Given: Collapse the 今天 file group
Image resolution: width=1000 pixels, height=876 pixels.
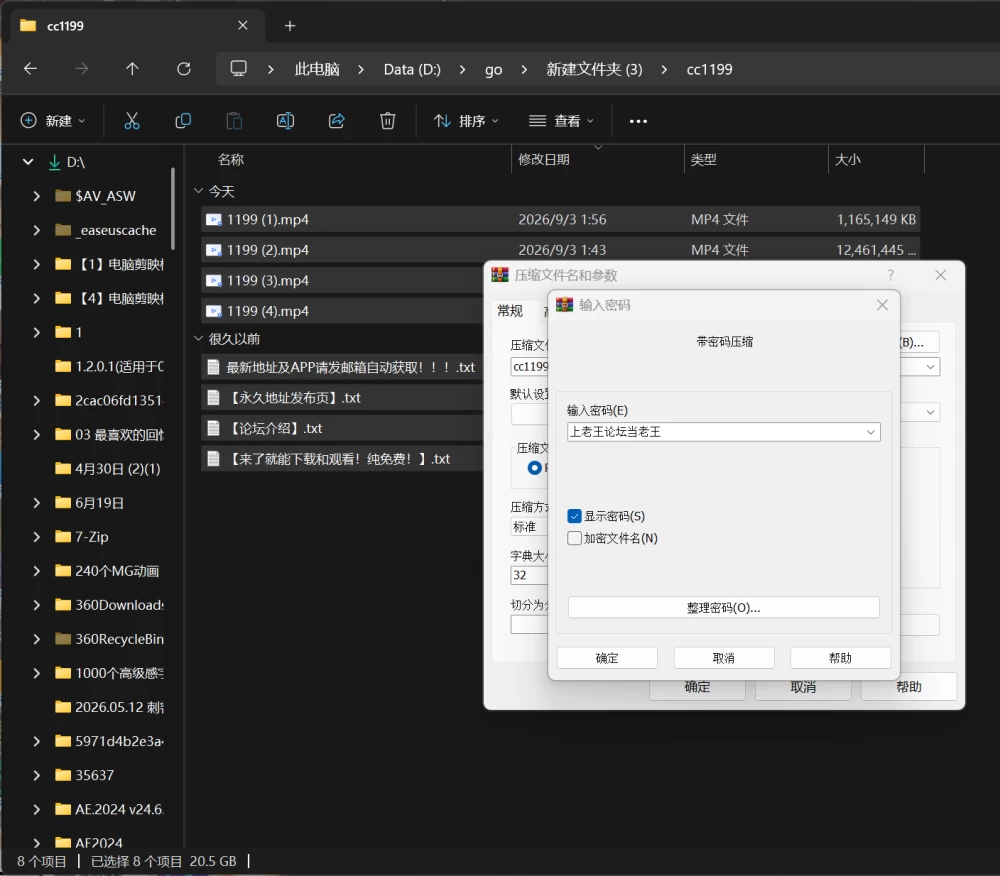Looking at the screenshot, I should [198, 191].
